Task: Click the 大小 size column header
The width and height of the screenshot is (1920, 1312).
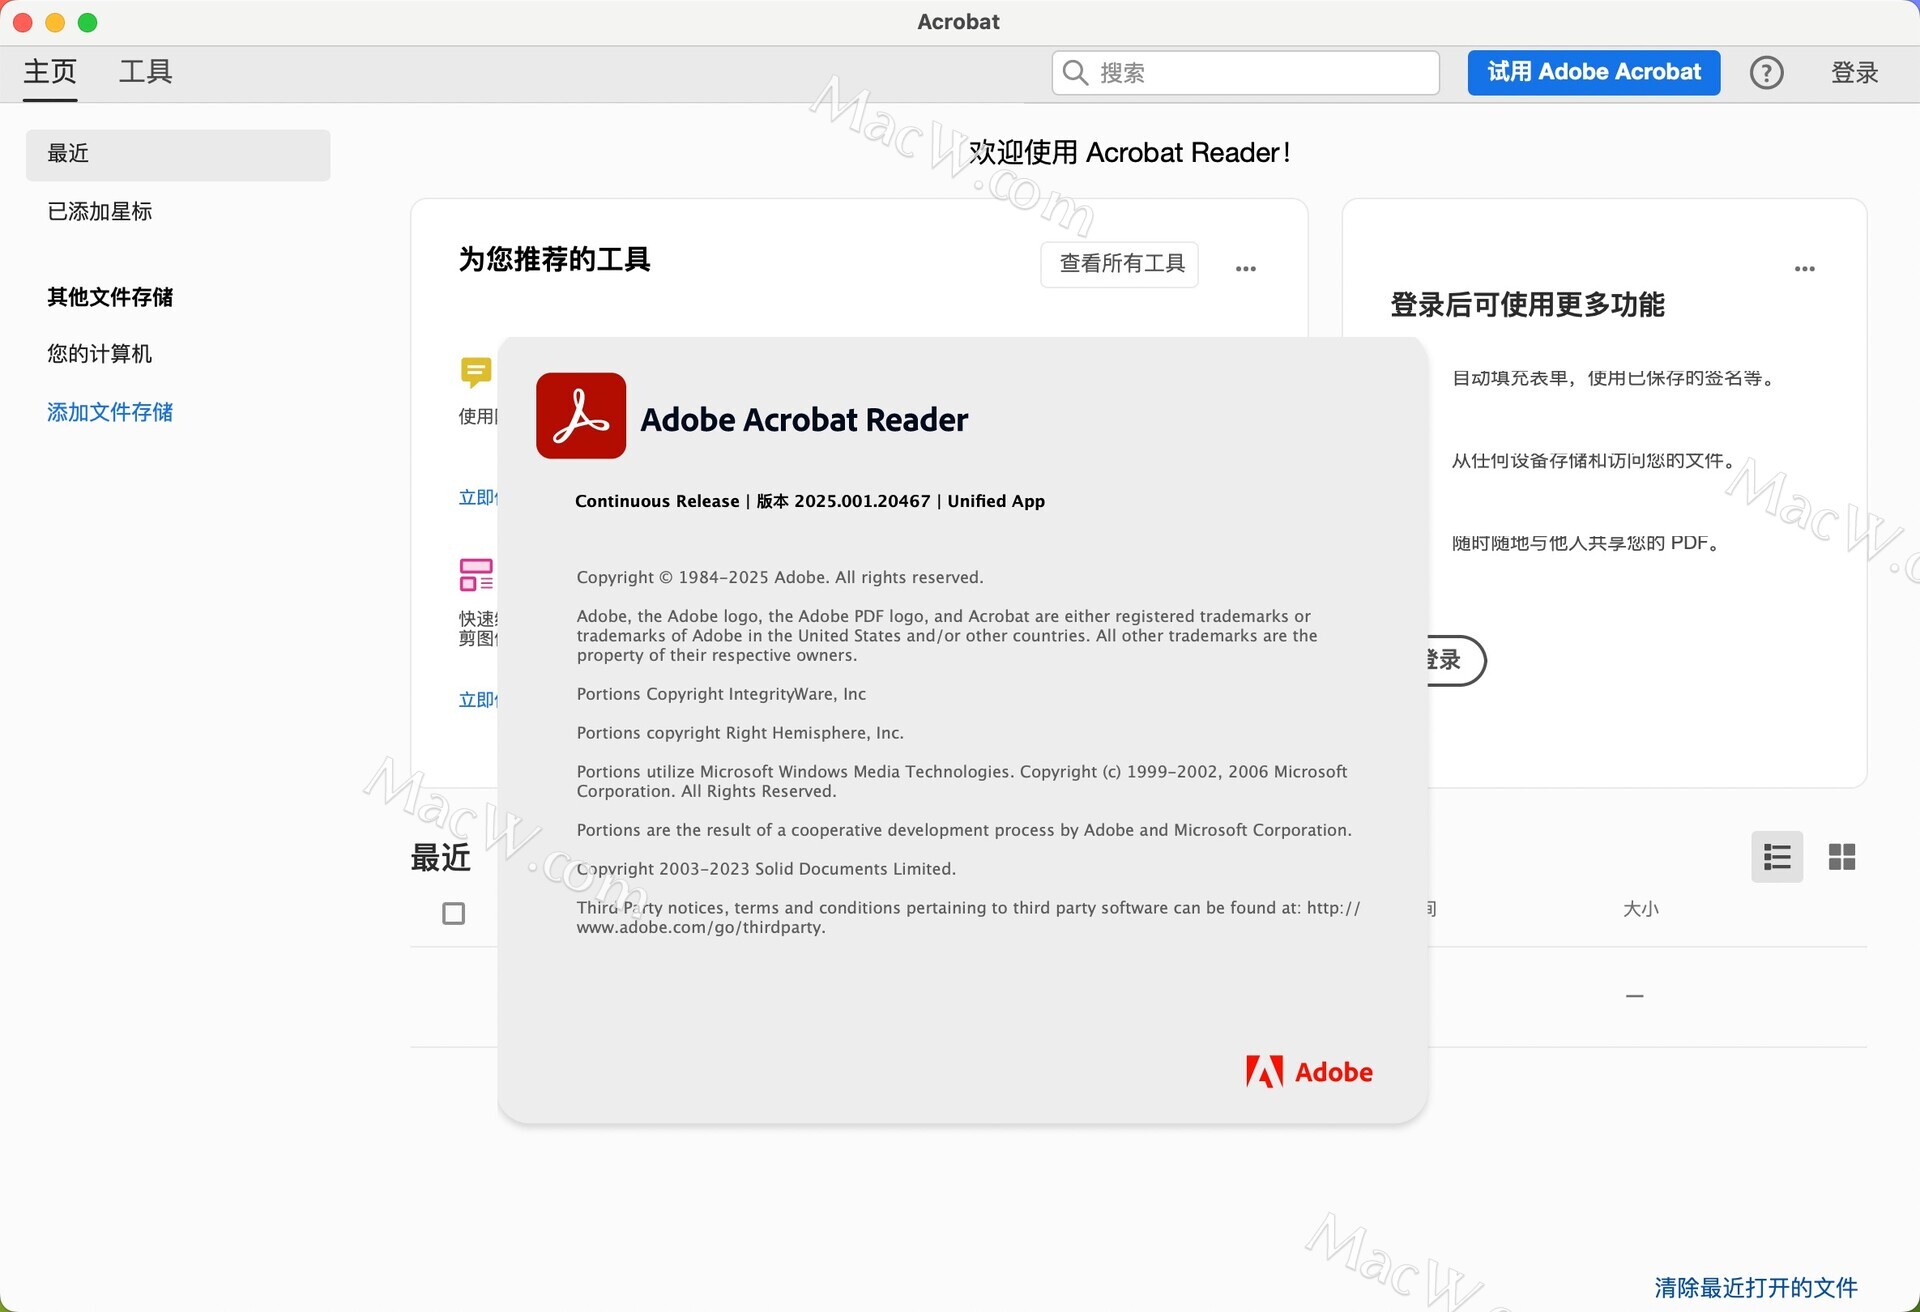Action: pos(1640,909)
